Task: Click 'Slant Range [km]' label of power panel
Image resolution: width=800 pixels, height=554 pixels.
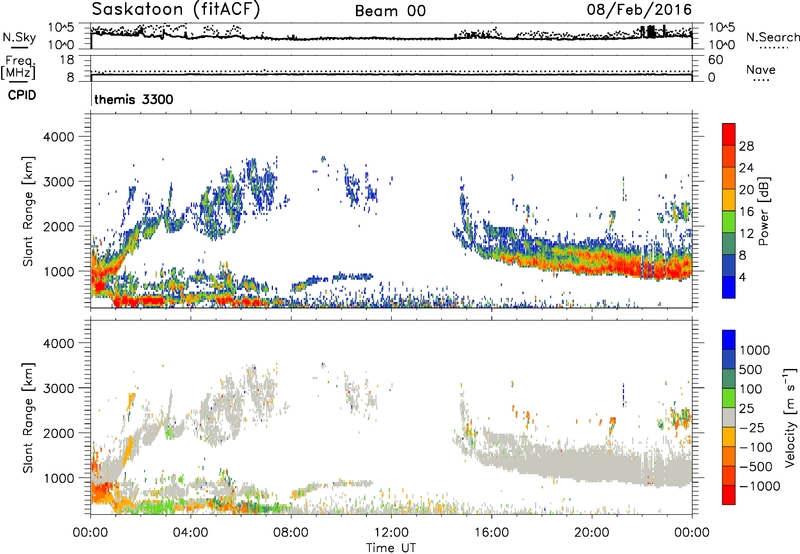Action: coord(28,211)
